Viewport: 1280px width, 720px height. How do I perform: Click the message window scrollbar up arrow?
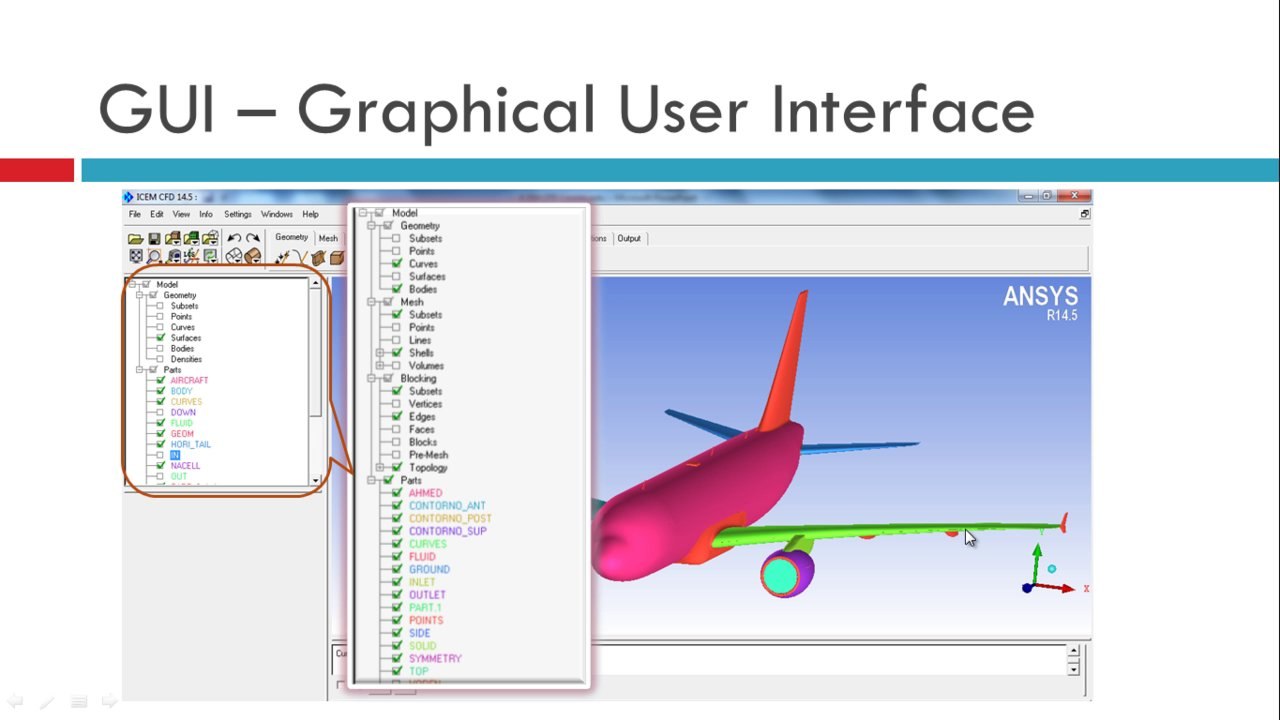tap(1074, 651)
